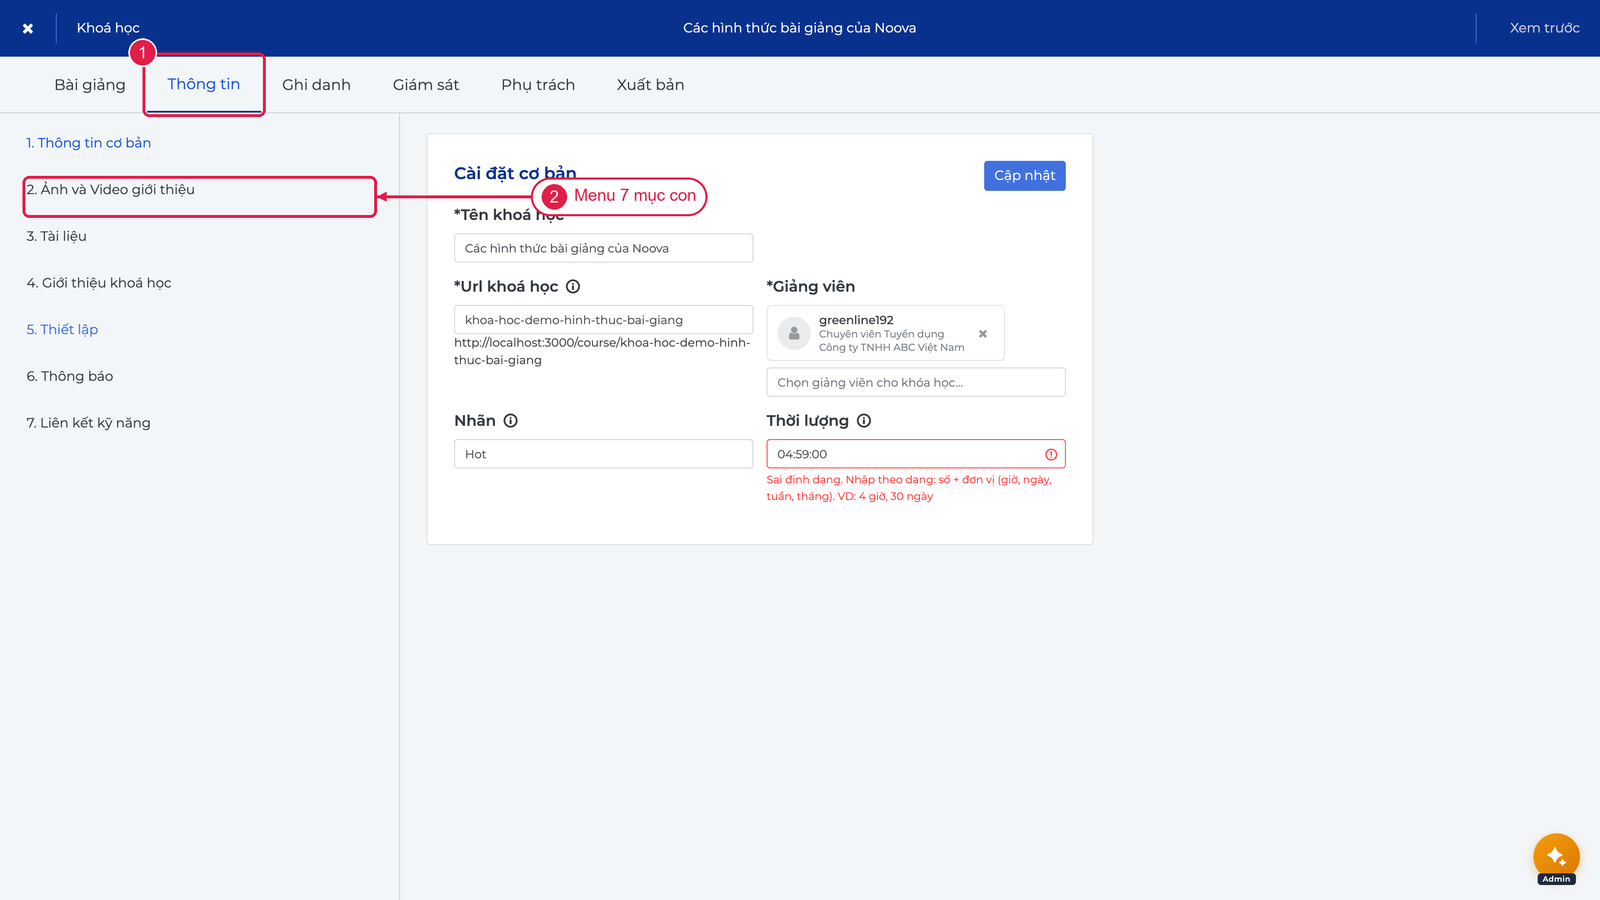Click the duration format error message
This screenshot has height=900, width=1600.
coord(909,488)
